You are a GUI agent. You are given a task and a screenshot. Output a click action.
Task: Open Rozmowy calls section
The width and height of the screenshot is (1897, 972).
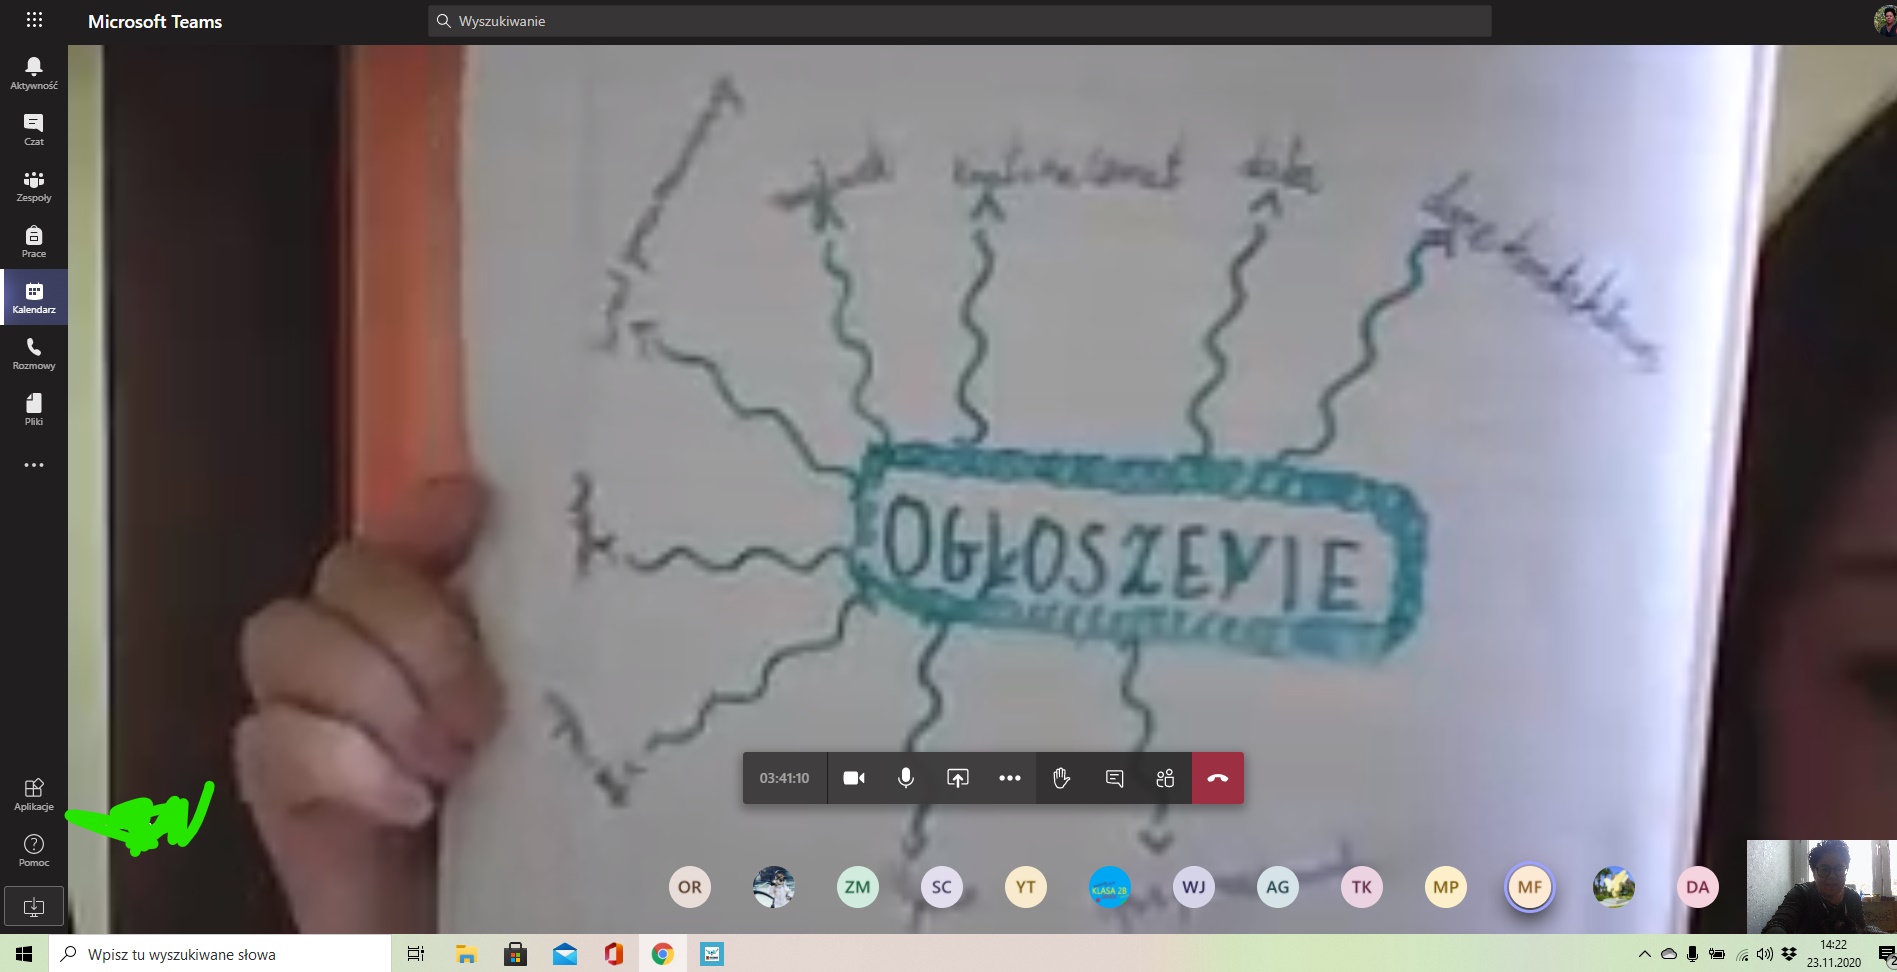tap(34, 353)
